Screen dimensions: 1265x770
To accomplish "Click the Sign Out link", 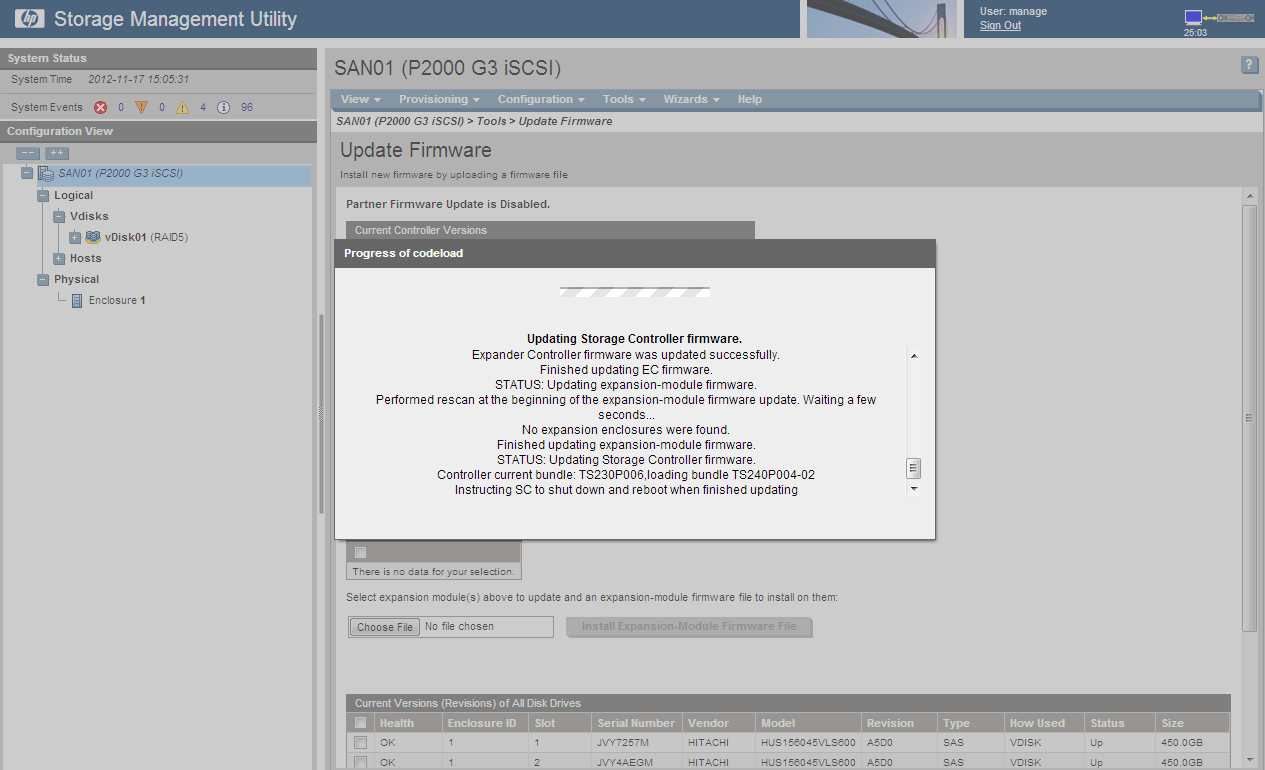I will (x=1000, y=25).
